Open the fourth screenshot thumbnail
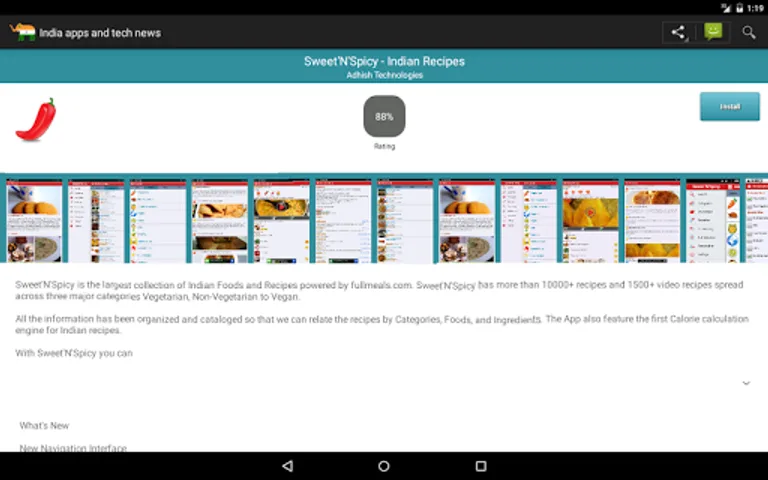Viewport: 768px width, 480px height. [219, 221]
